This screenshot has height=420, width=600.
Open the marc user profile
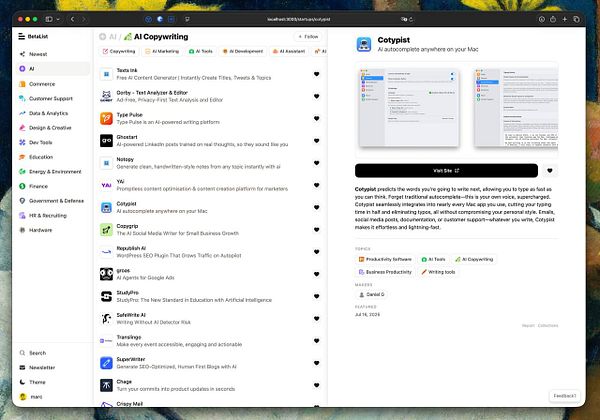(x=31, y=397)
